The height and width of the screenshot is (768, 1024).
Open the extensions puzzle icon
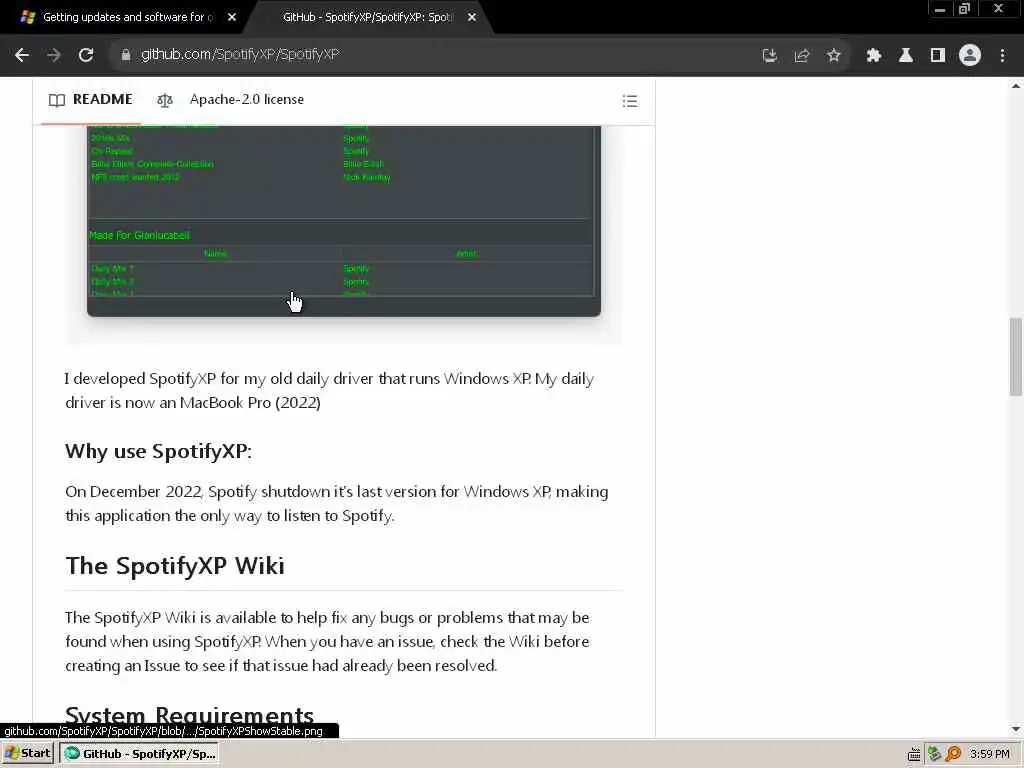[x=874, y=56]
